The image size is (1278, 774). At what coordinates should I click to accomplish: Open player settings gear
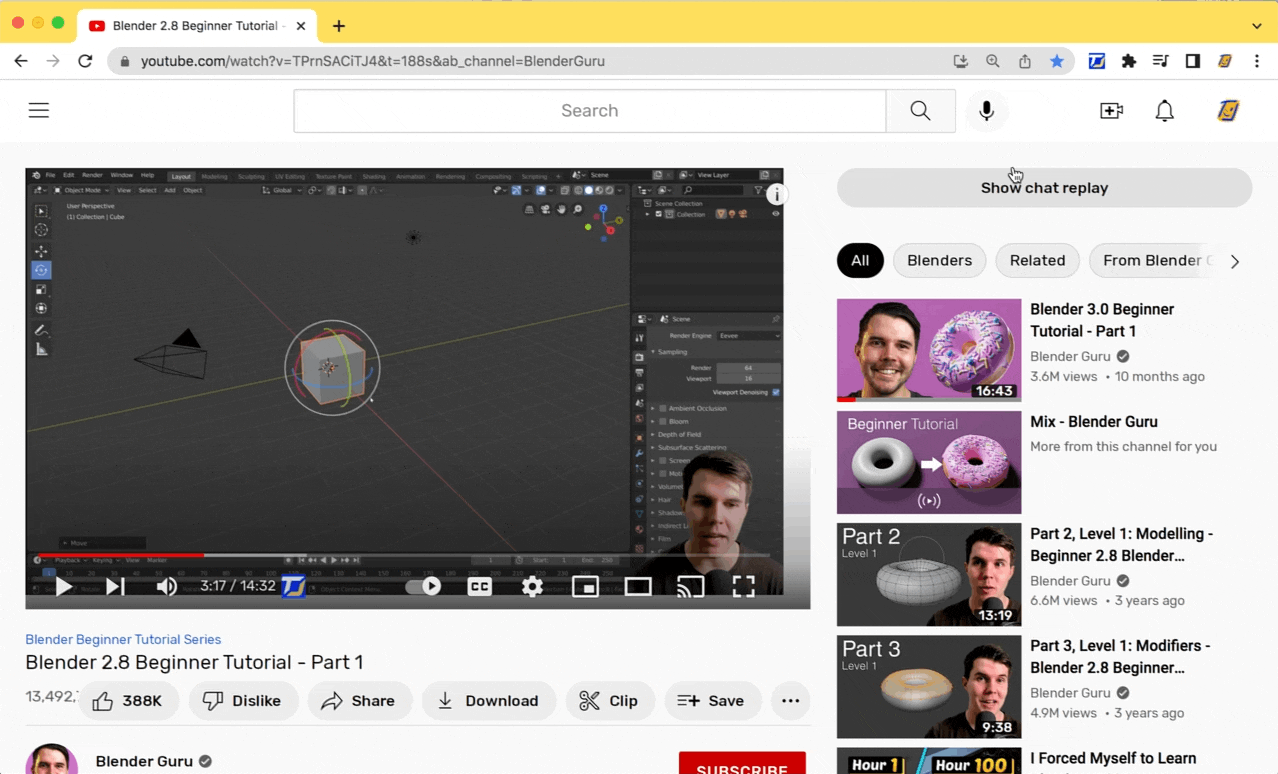click(x=532, y=586)
